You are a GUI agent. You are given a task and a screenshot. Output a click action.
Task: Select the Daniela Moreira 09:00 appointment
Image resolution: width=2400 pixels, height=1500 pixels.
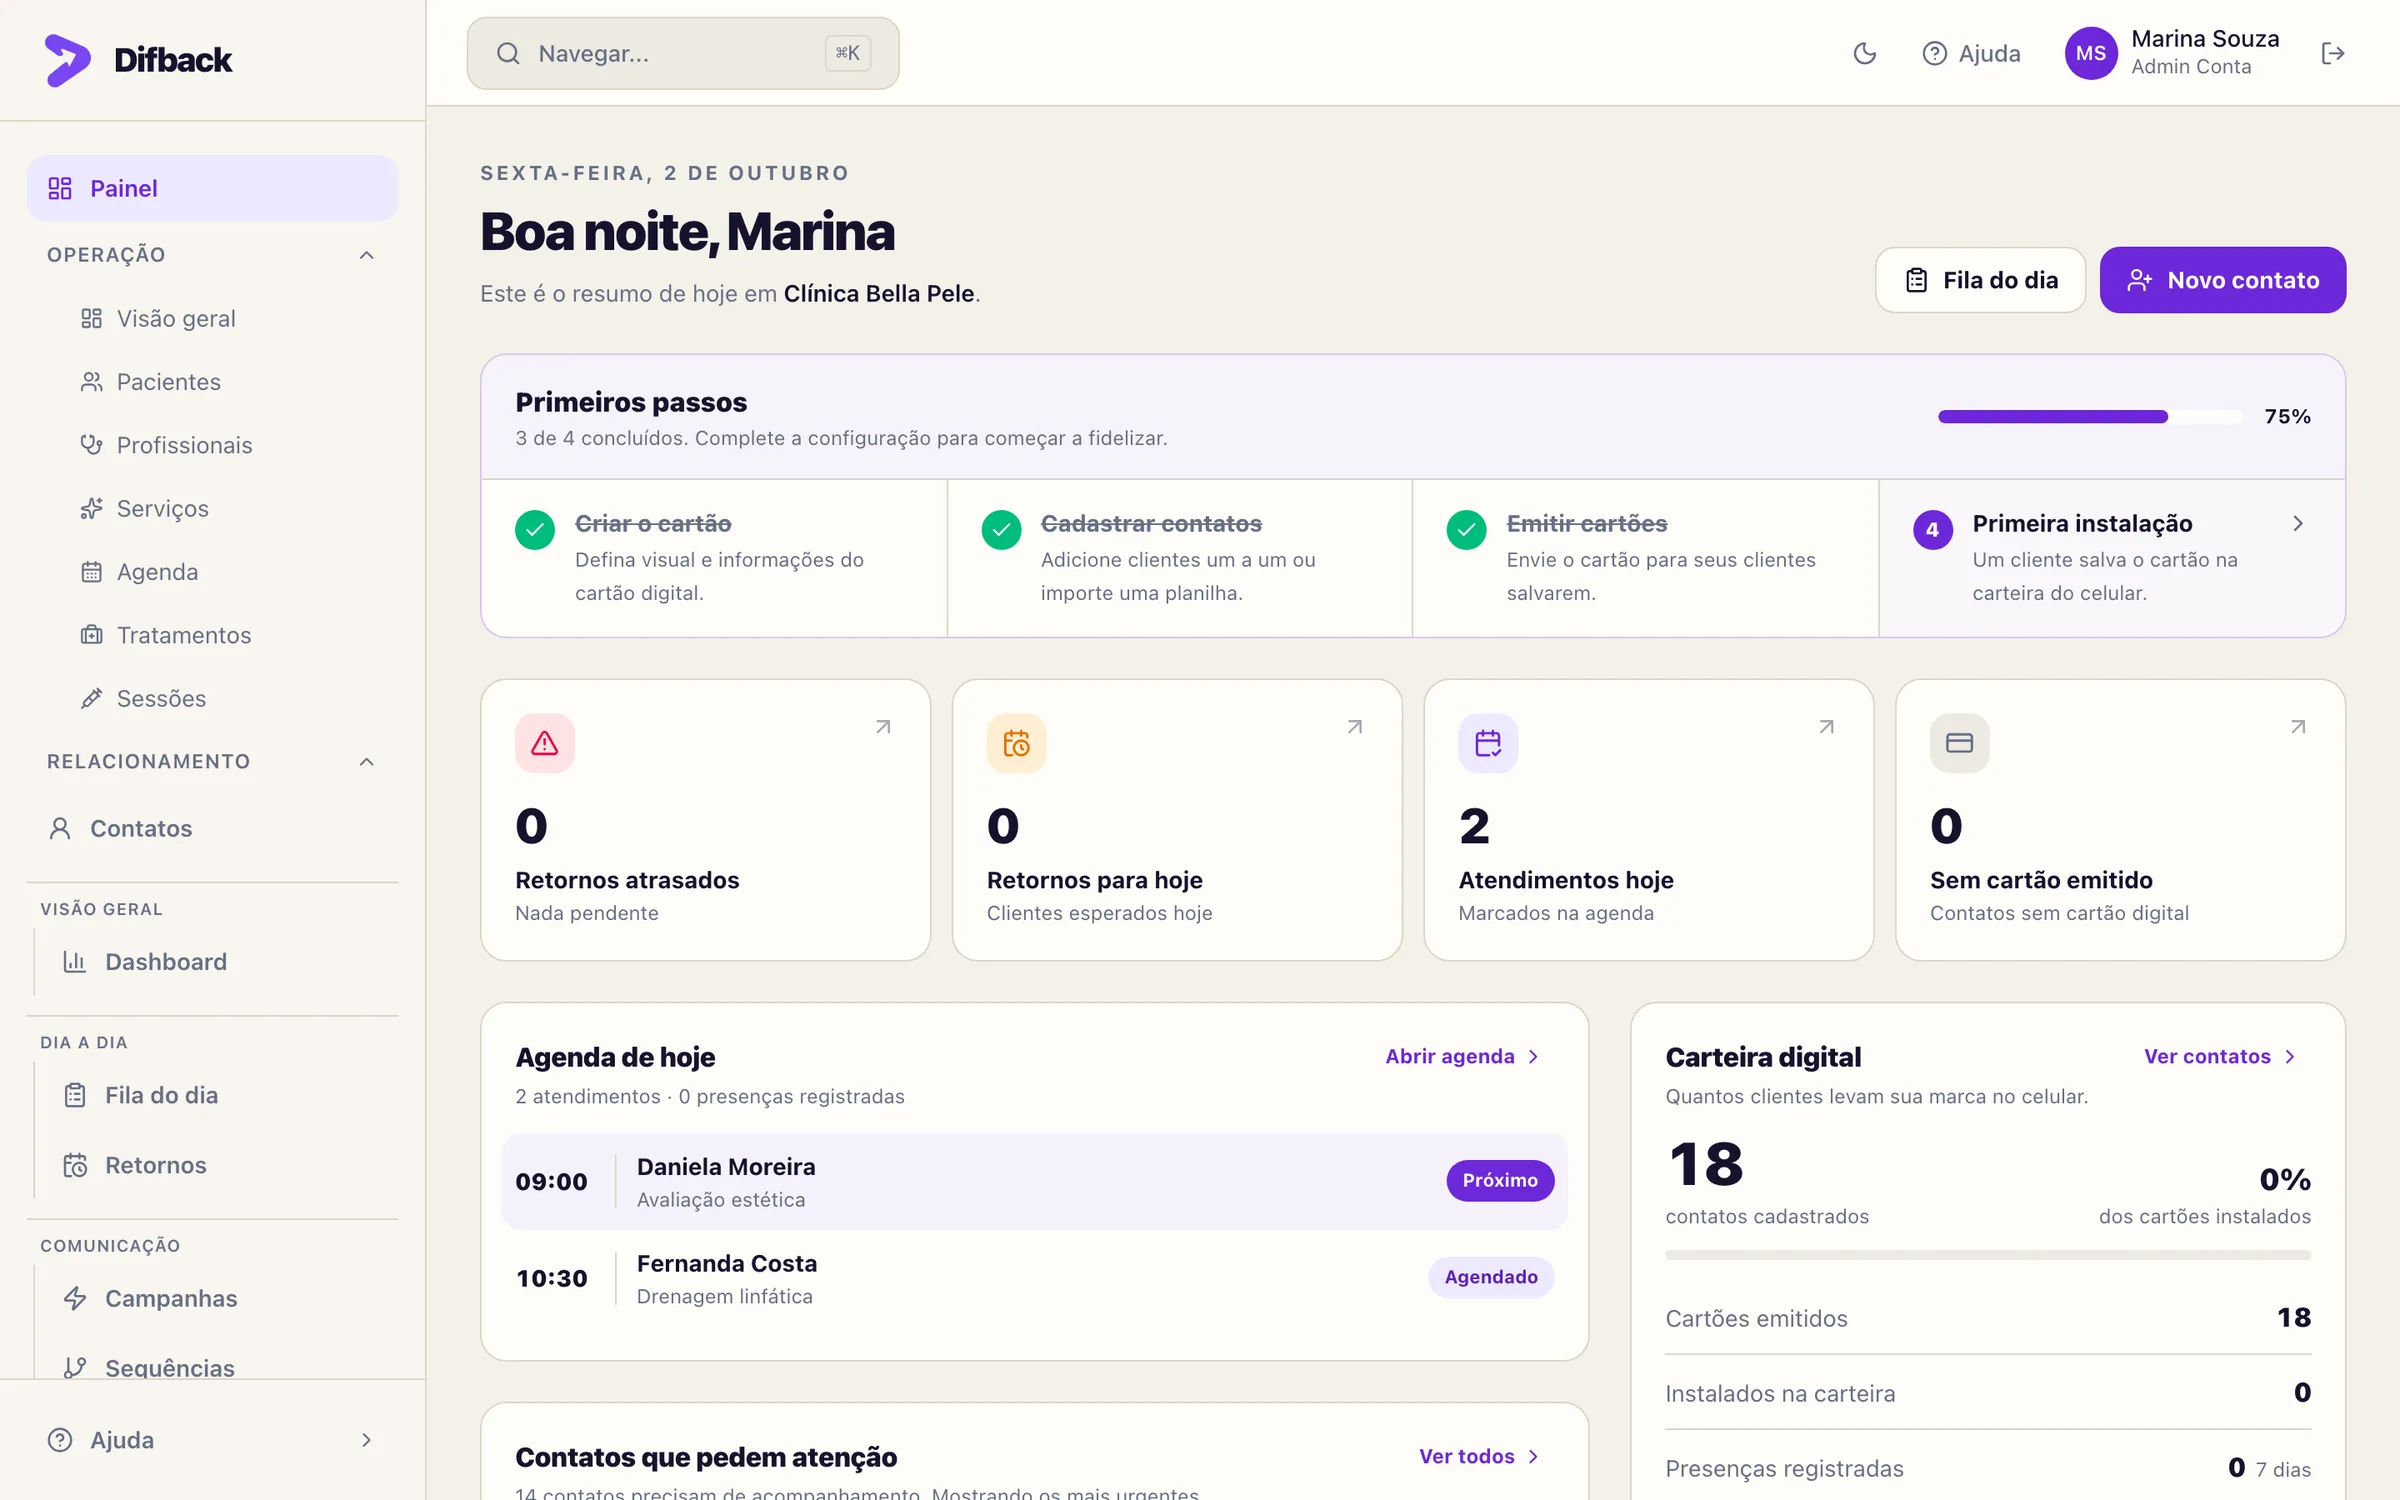coord(1035,1181)
